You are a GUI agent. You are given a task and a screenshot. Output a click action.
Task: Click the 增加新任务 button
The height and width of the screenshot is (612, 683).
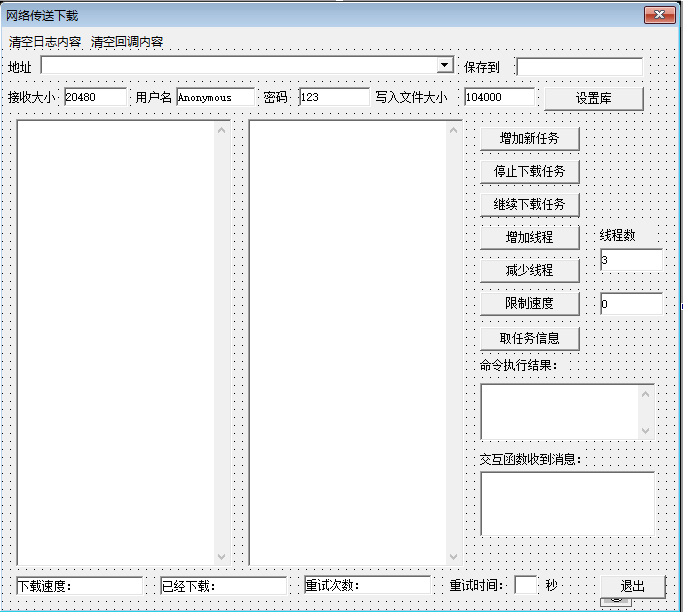coord(529,138)
